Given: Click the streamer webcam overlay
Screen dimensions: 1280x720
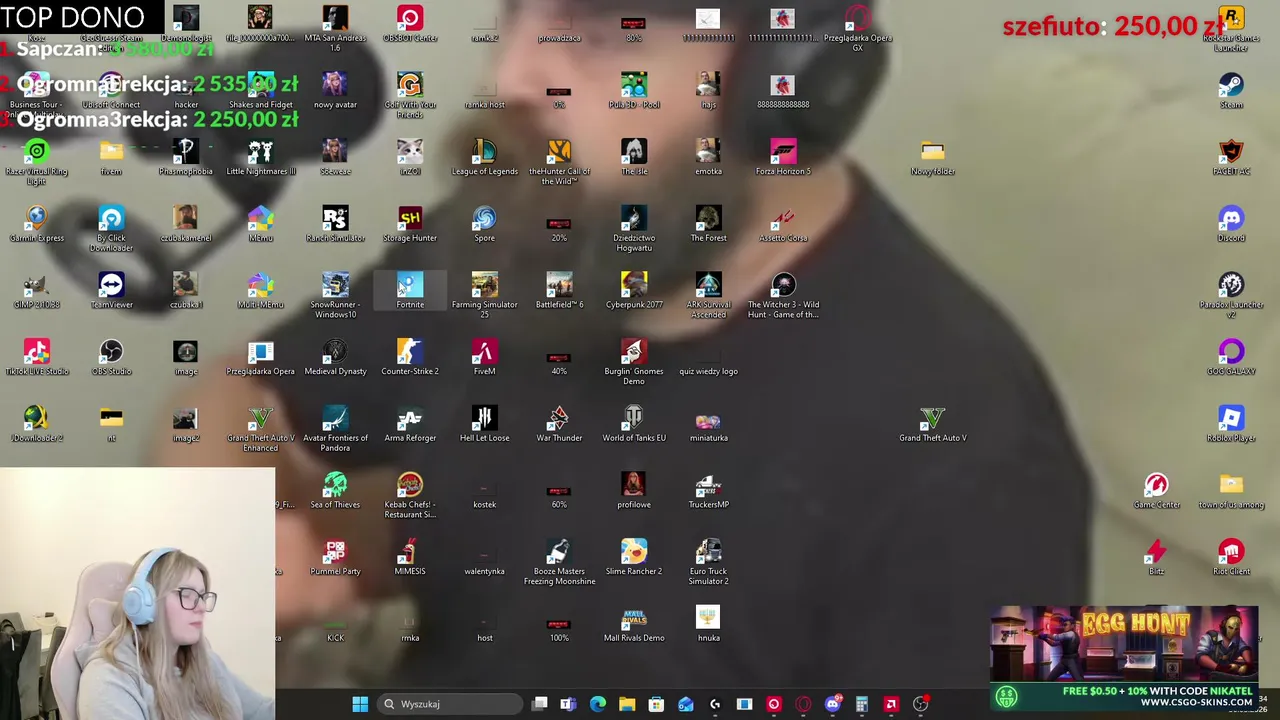Looking at the screenshot, I should pos(137,594).
